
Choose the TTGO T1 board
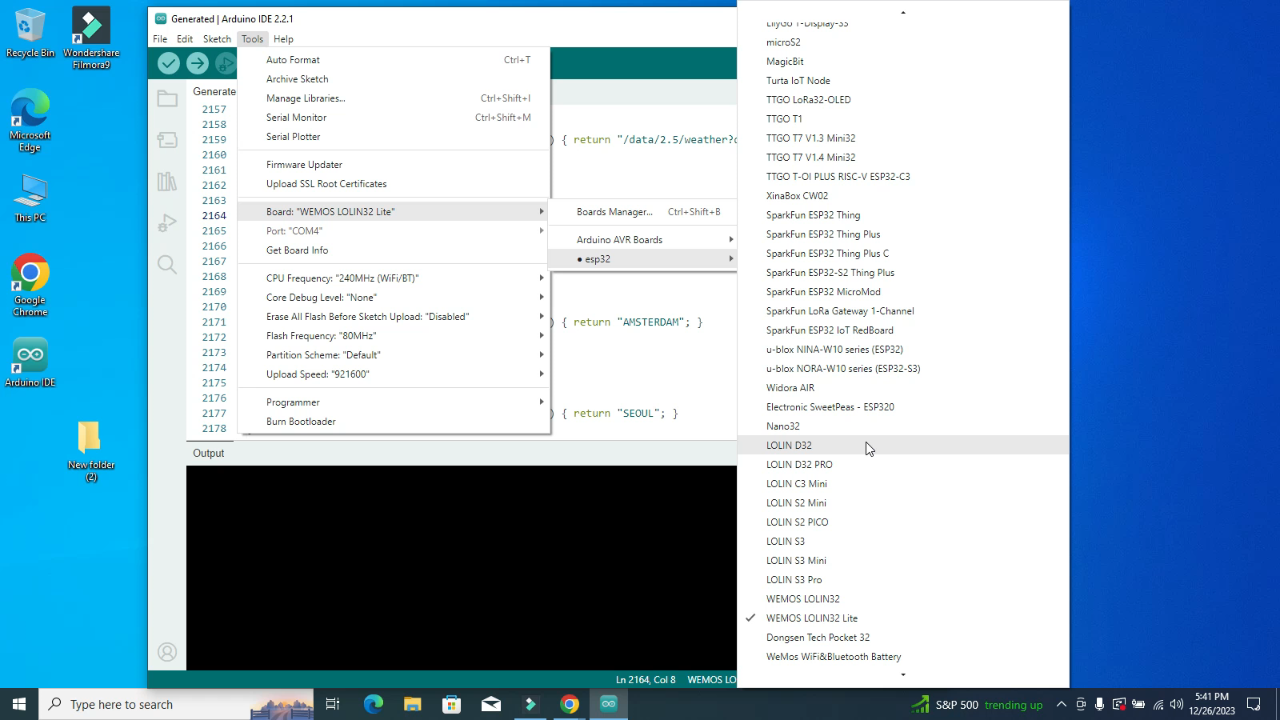pos(903,119)
